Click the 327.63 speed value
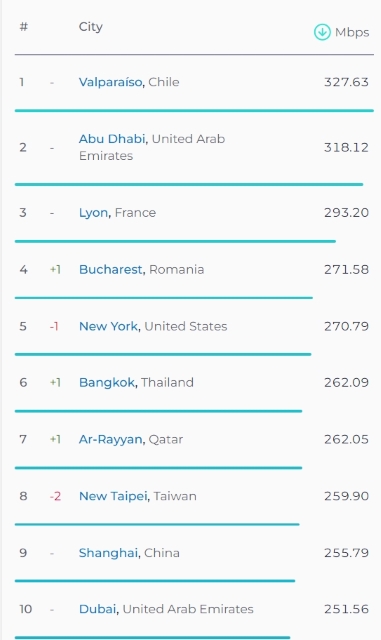Screen dimensions: 381x640 click(346, 82)
